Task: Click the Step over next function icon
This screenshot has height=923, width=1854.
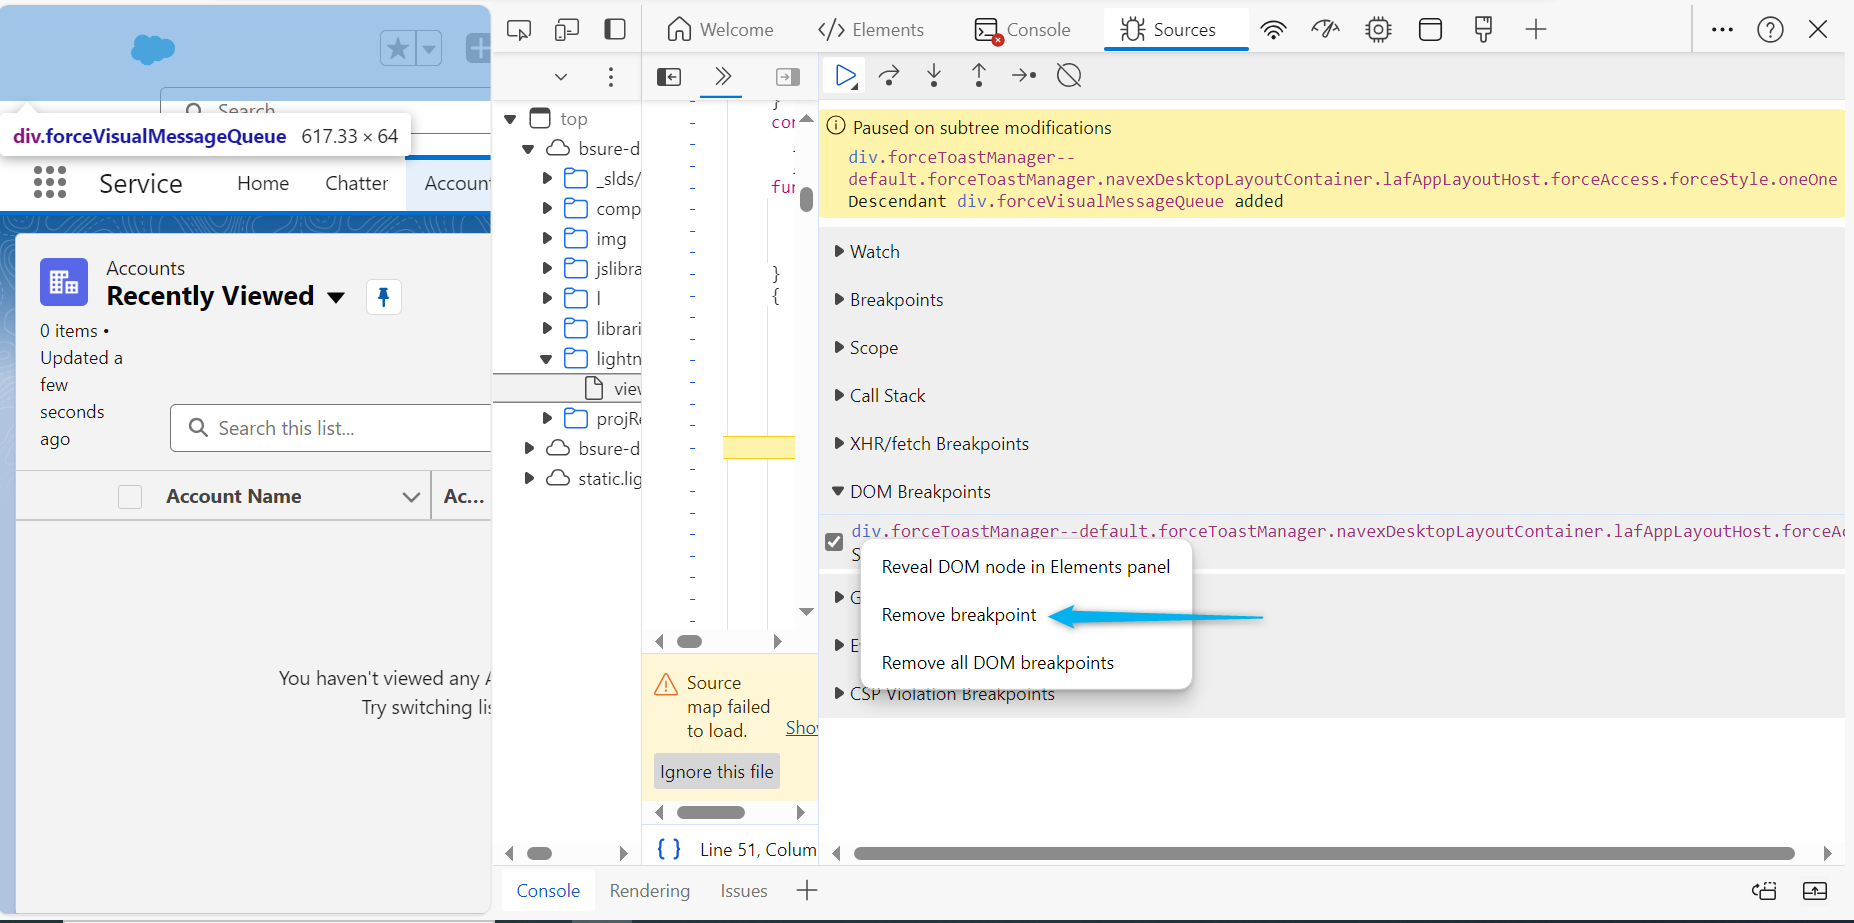Action: click(x=889, y=76)
